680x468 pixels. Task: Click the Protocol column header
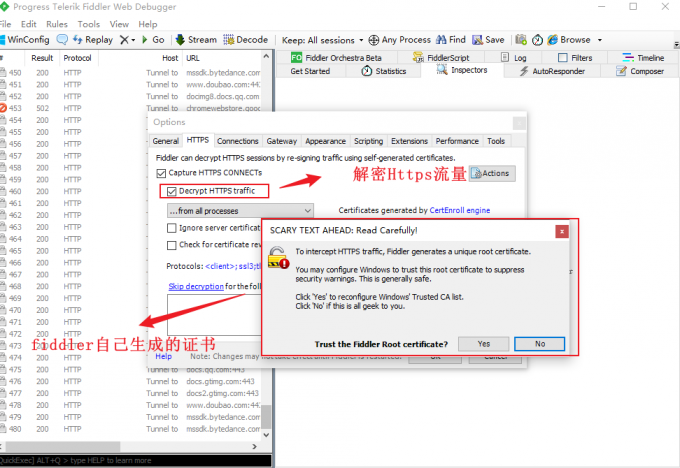coord(77,58)
